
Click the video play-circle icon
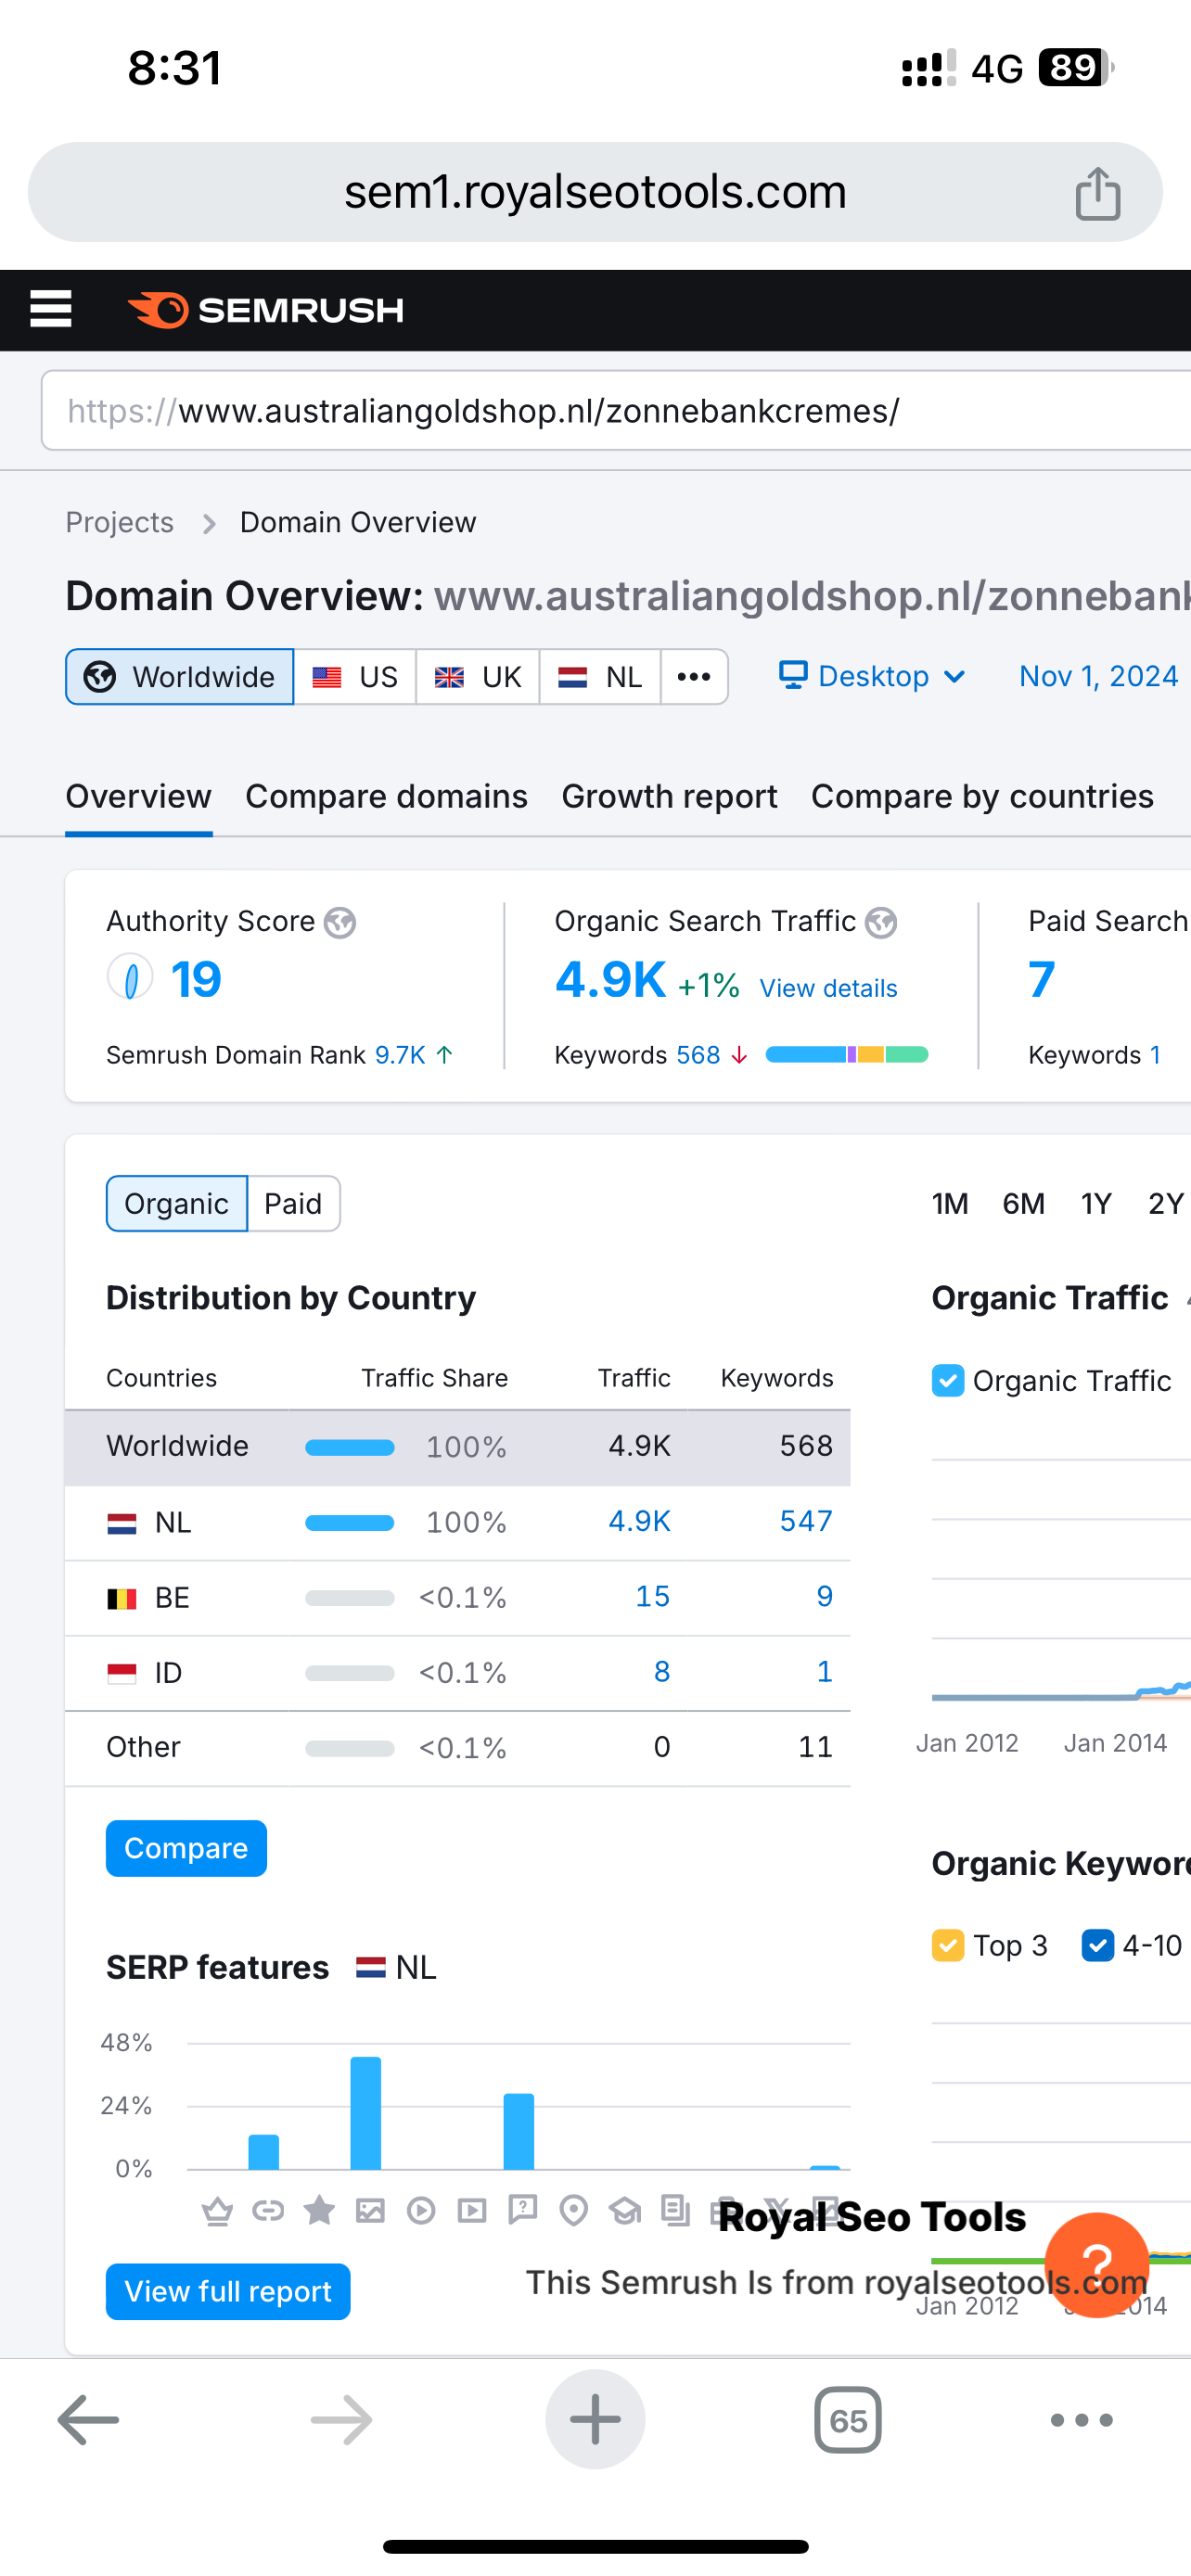421,2210
